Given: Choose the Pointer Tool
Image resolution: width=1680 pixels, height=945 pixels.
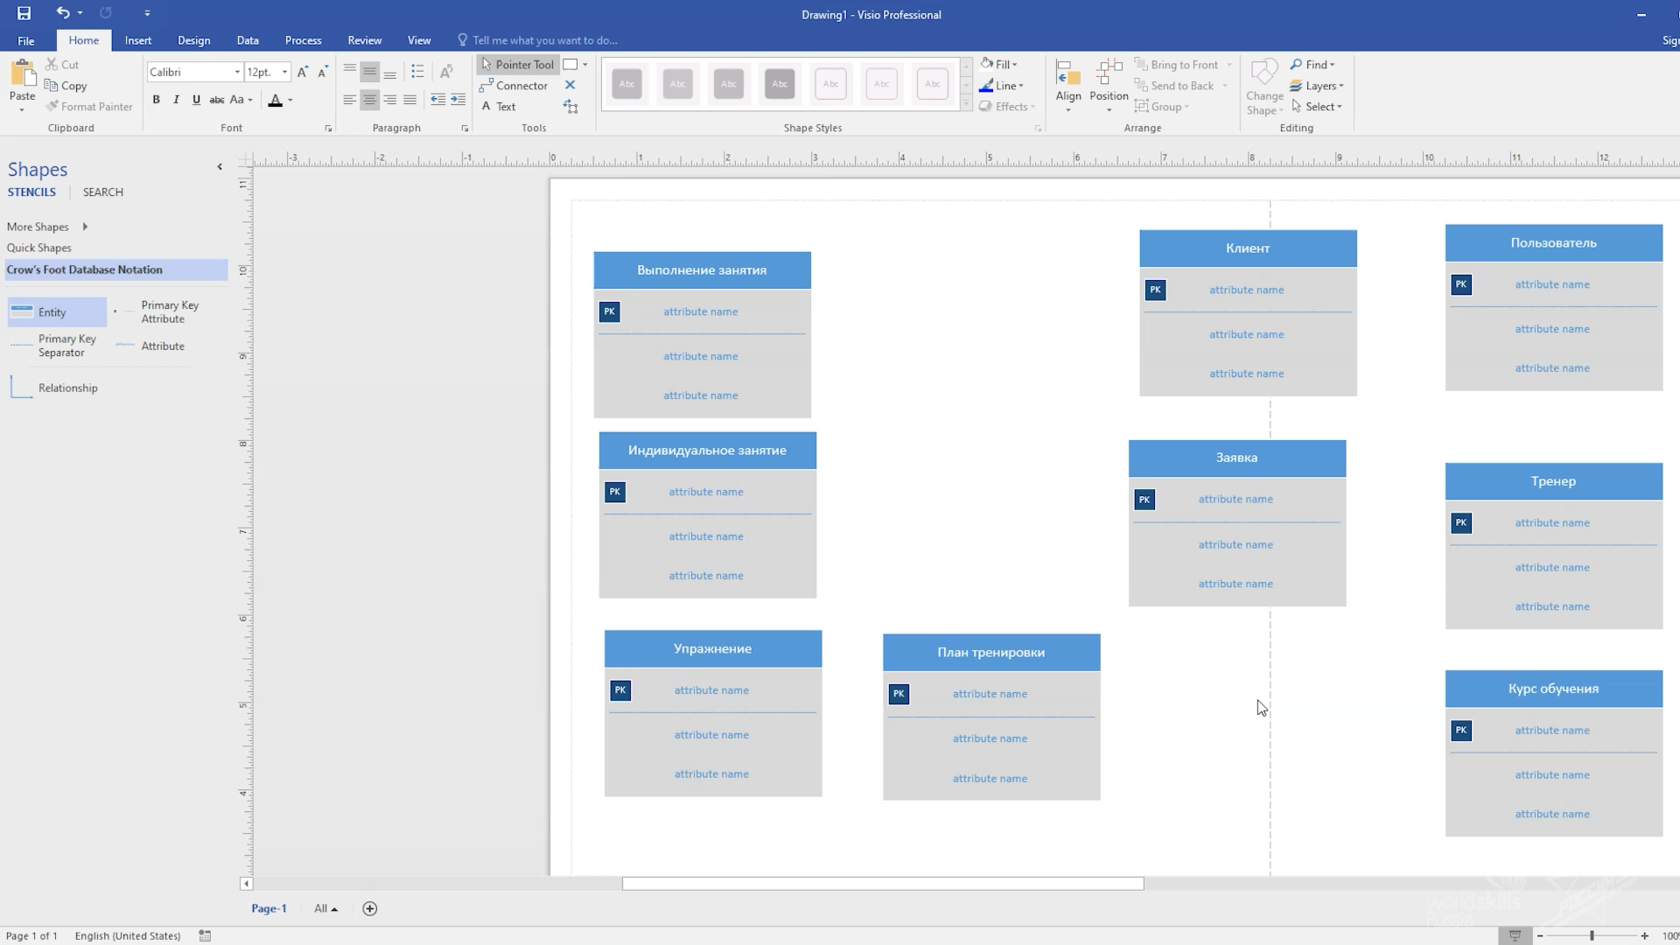Looking at the screenshot, I should tap(517, 64).
